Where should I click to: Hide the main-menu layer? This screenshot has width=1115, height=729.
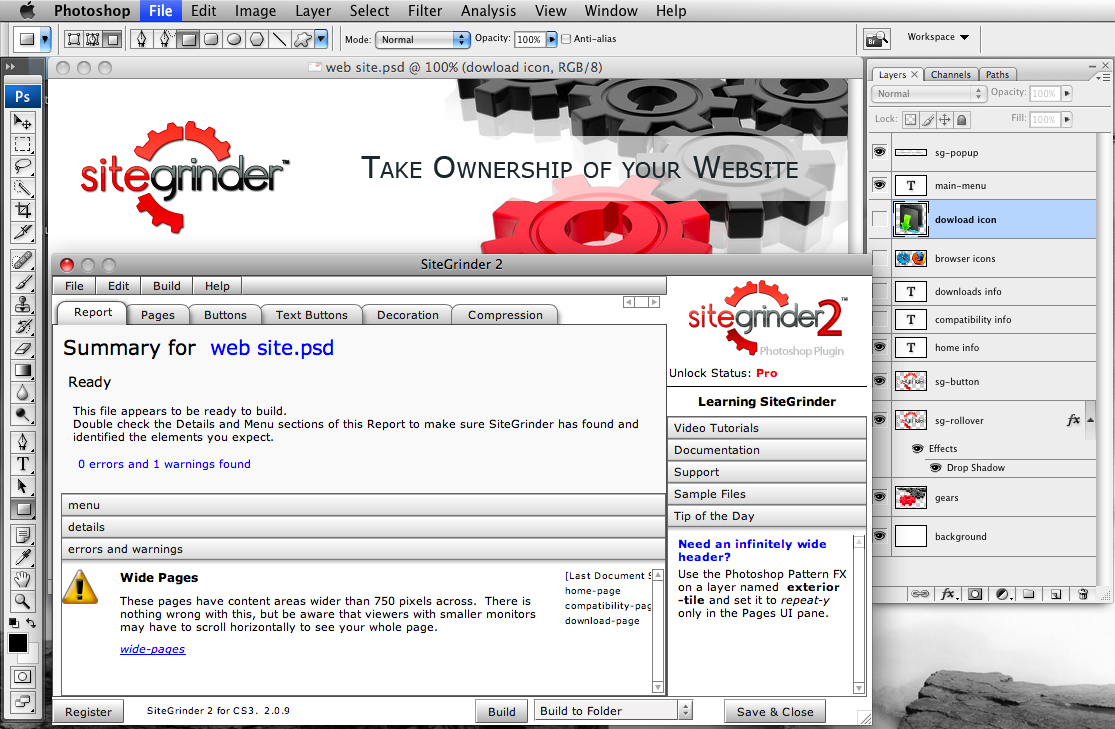pos(880,185)
